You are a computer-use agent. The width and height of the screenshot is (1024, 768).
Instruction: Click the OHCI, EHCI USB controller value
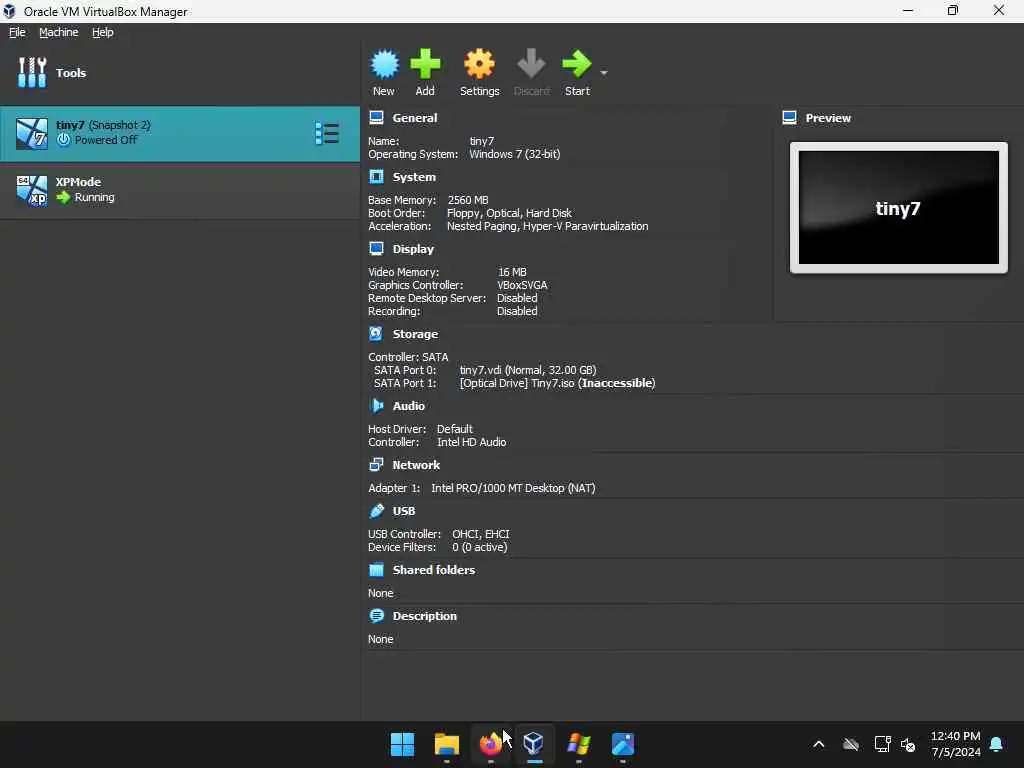point(481,534)
